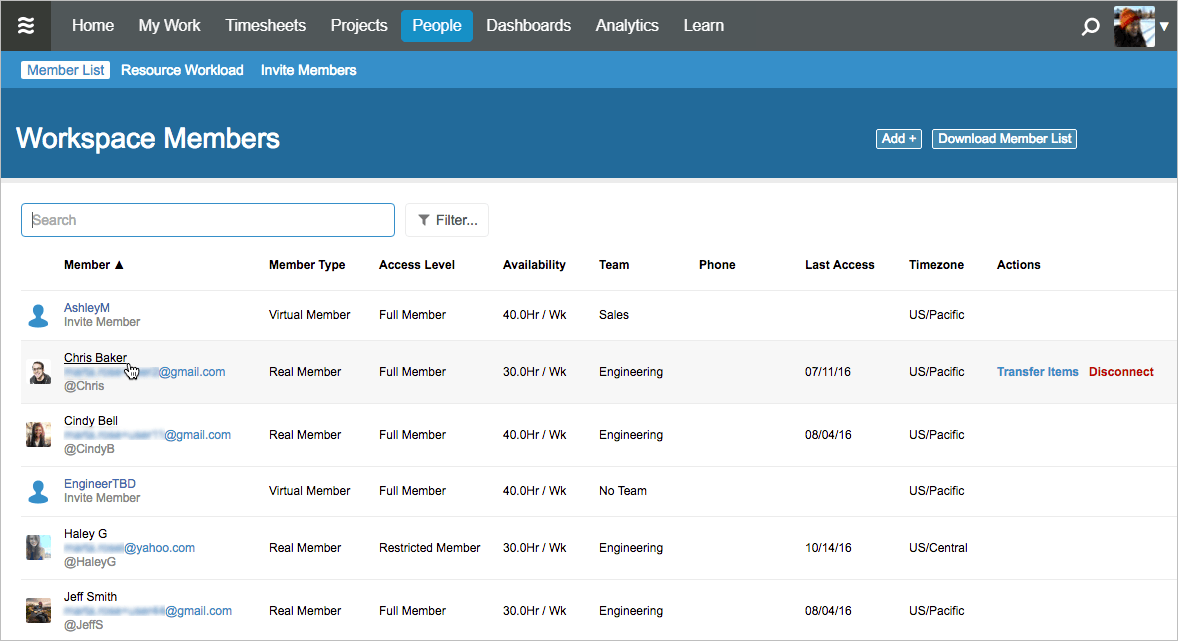Click Haley G's avatar picture

point(38,547)
